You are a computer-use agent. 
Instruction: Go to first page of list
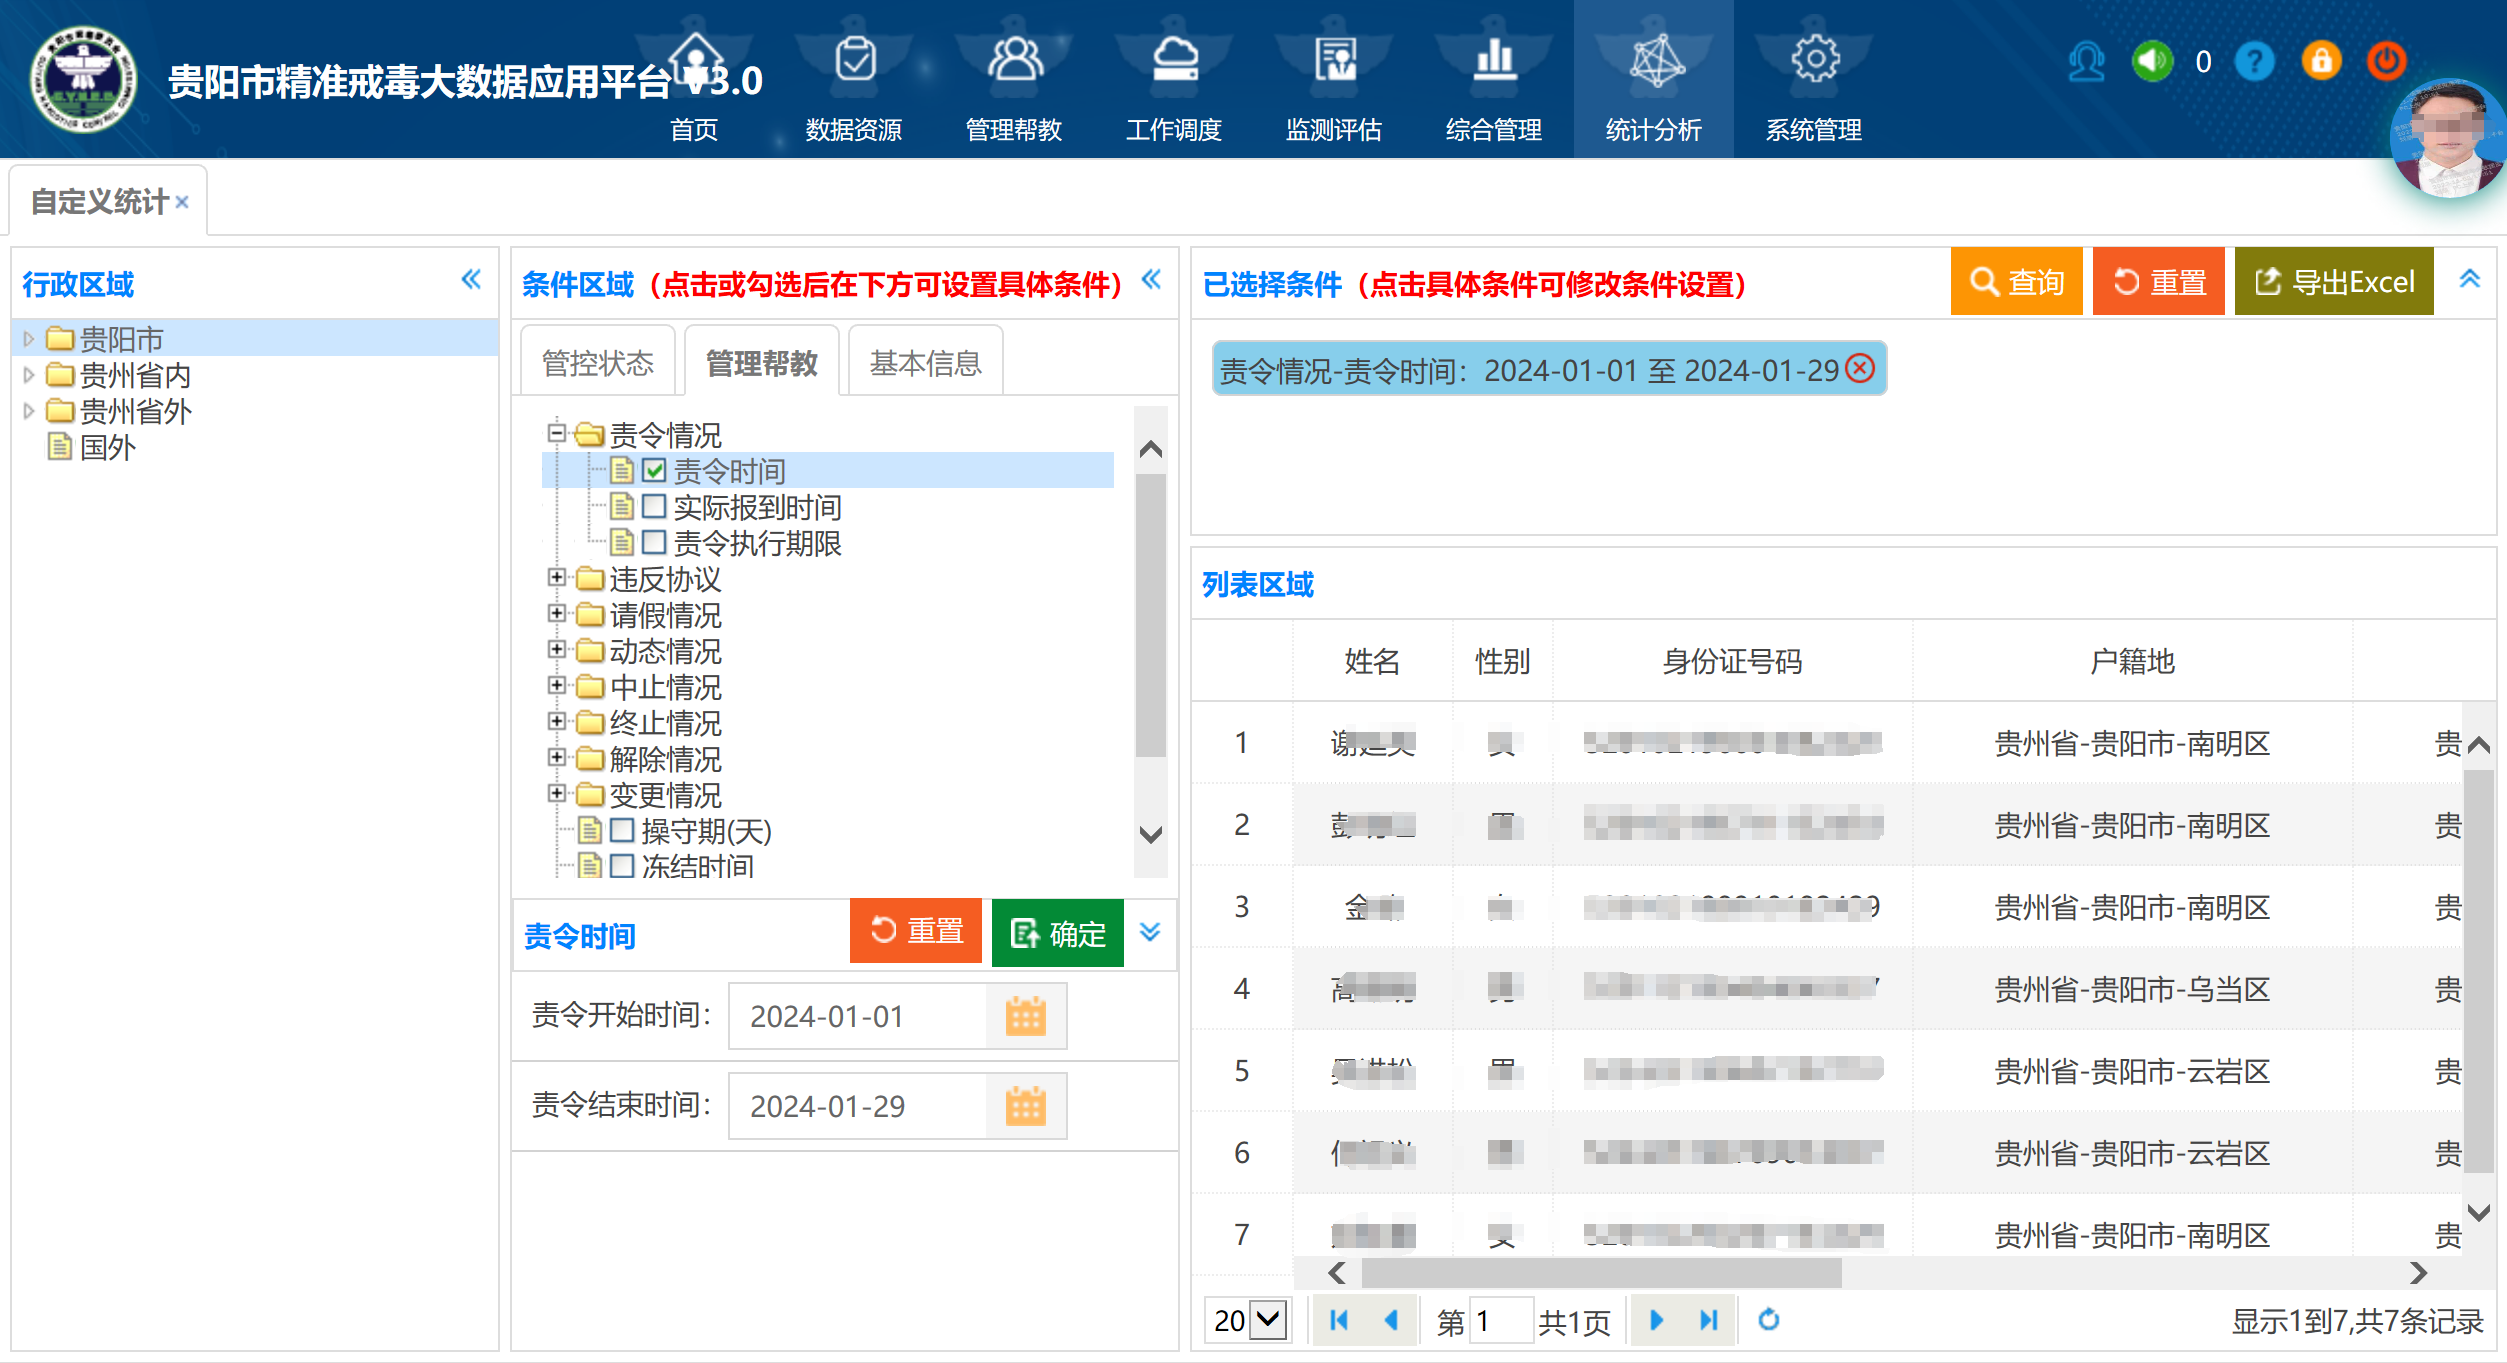click(1339, 1320)
